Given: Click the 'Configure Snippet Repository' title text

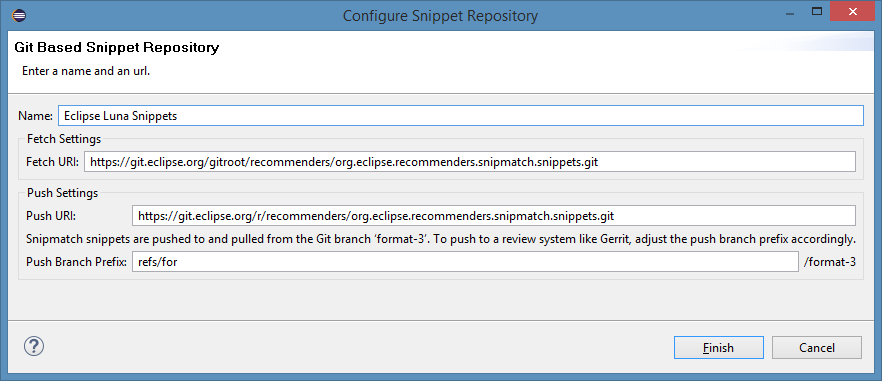Looking at the screenshot, I should point(440,15).
